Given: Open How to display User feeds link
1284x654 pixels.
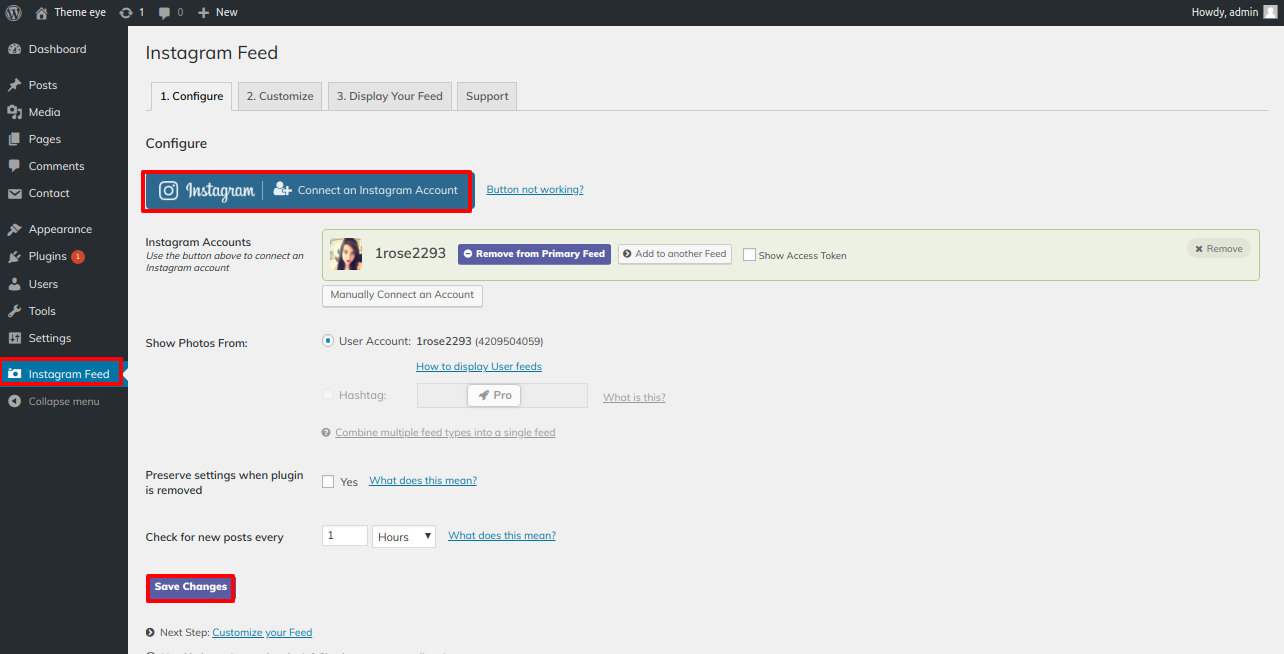Looking at the screenshot, I should tap(479, 367).
